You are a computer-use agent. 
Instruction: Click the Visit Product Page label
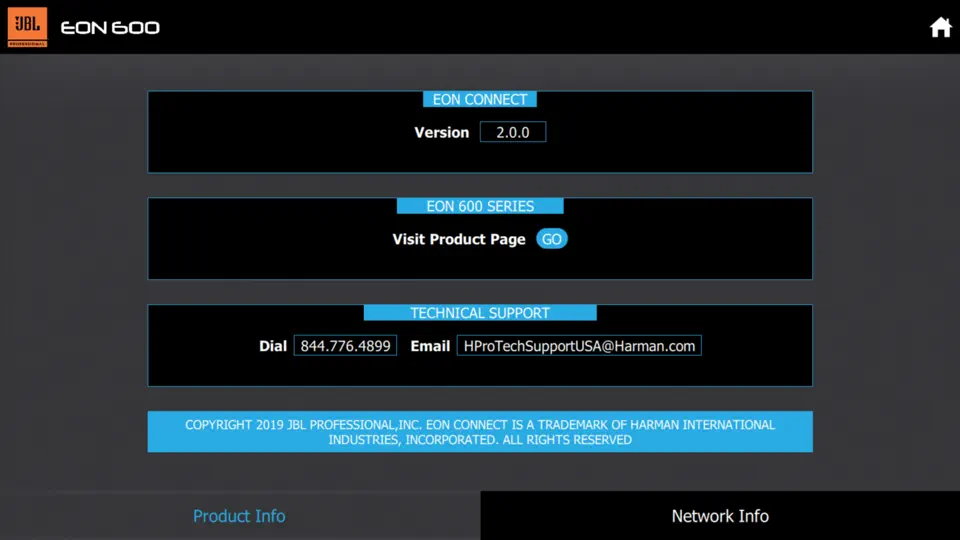point(459,239)
